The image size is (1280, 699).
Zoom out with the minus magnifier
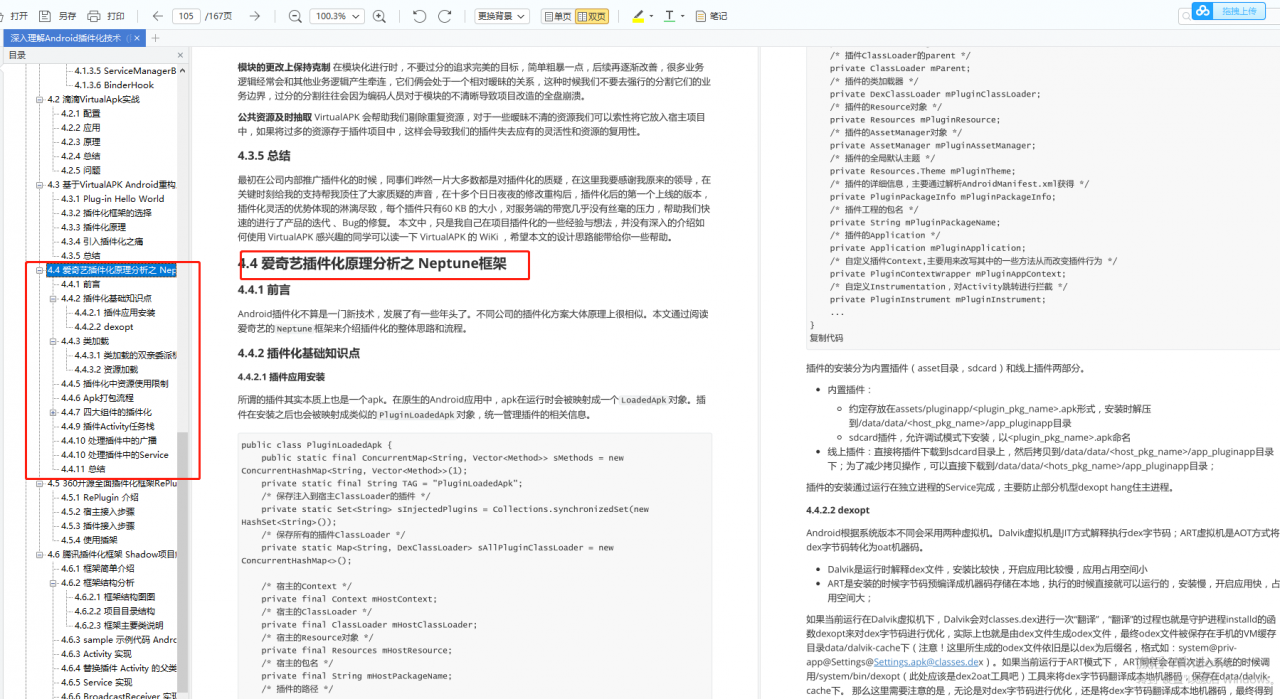(295, 16)
